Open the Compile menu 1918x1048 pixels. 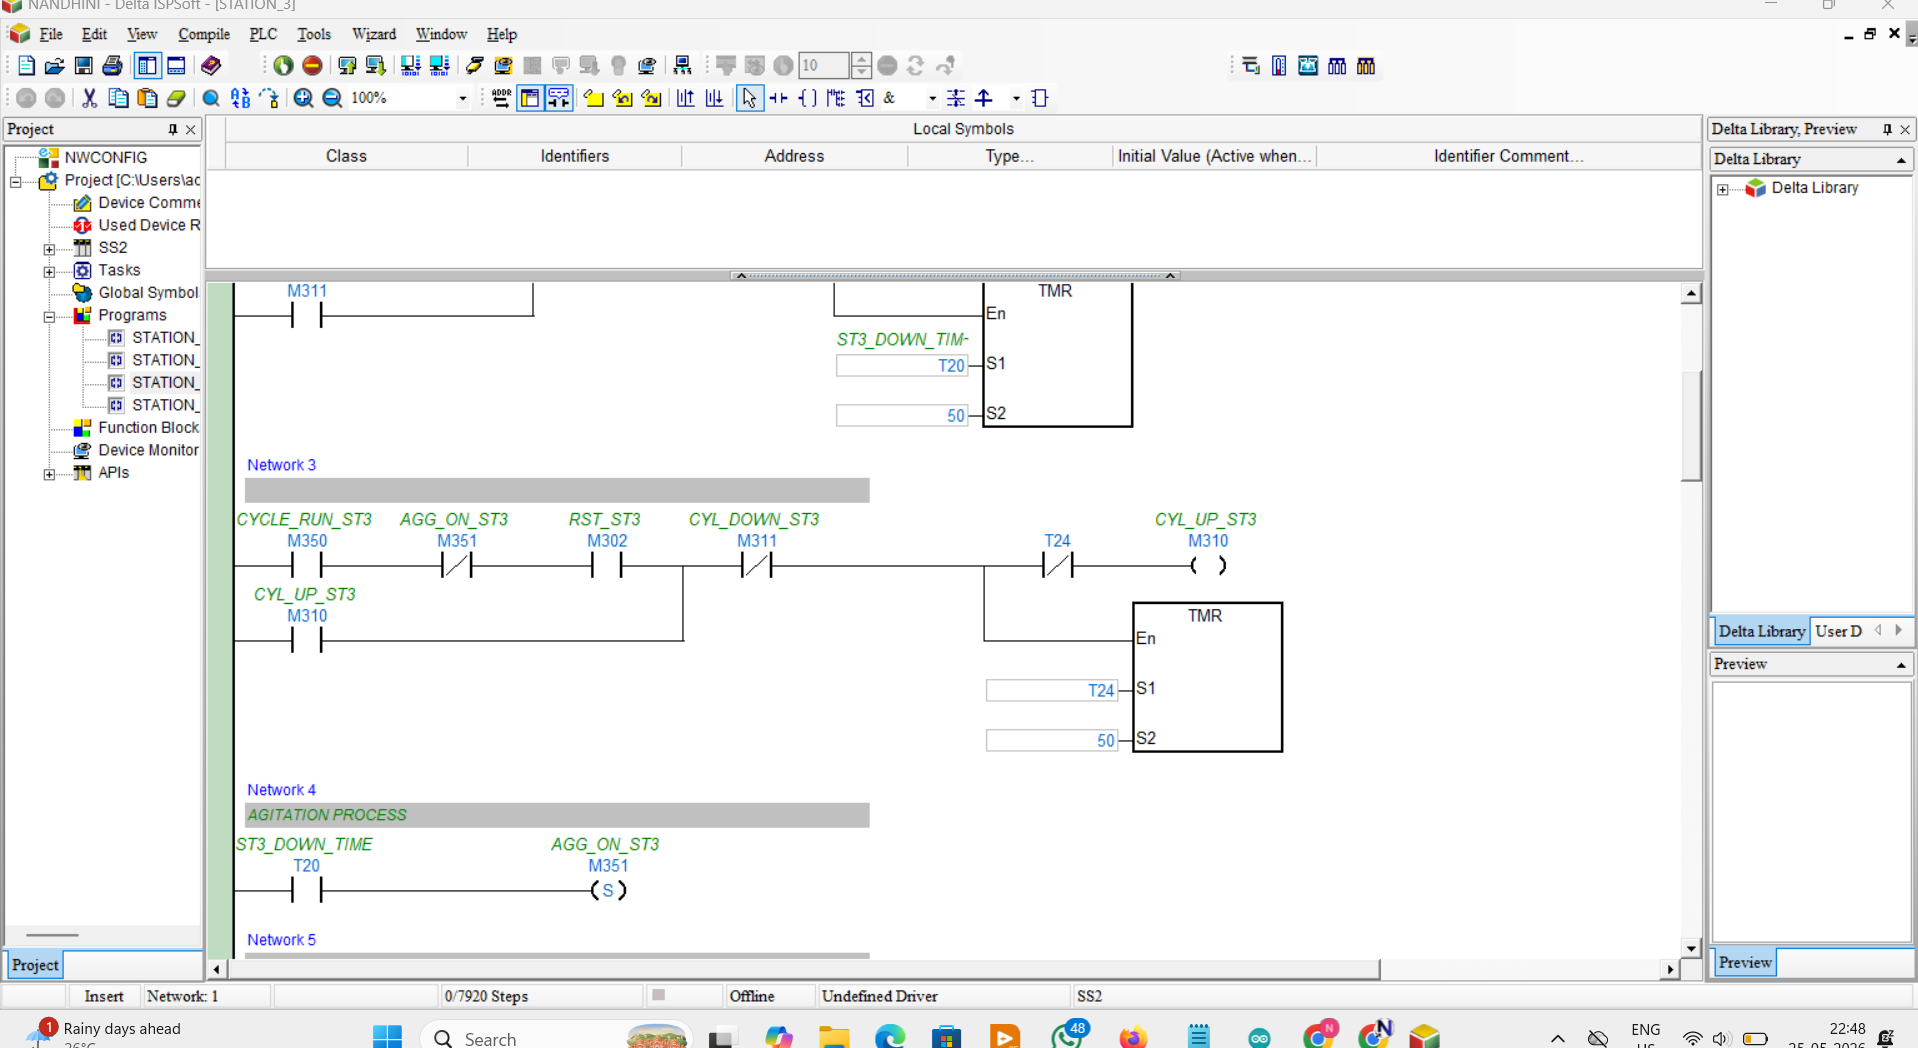(204, 34)
